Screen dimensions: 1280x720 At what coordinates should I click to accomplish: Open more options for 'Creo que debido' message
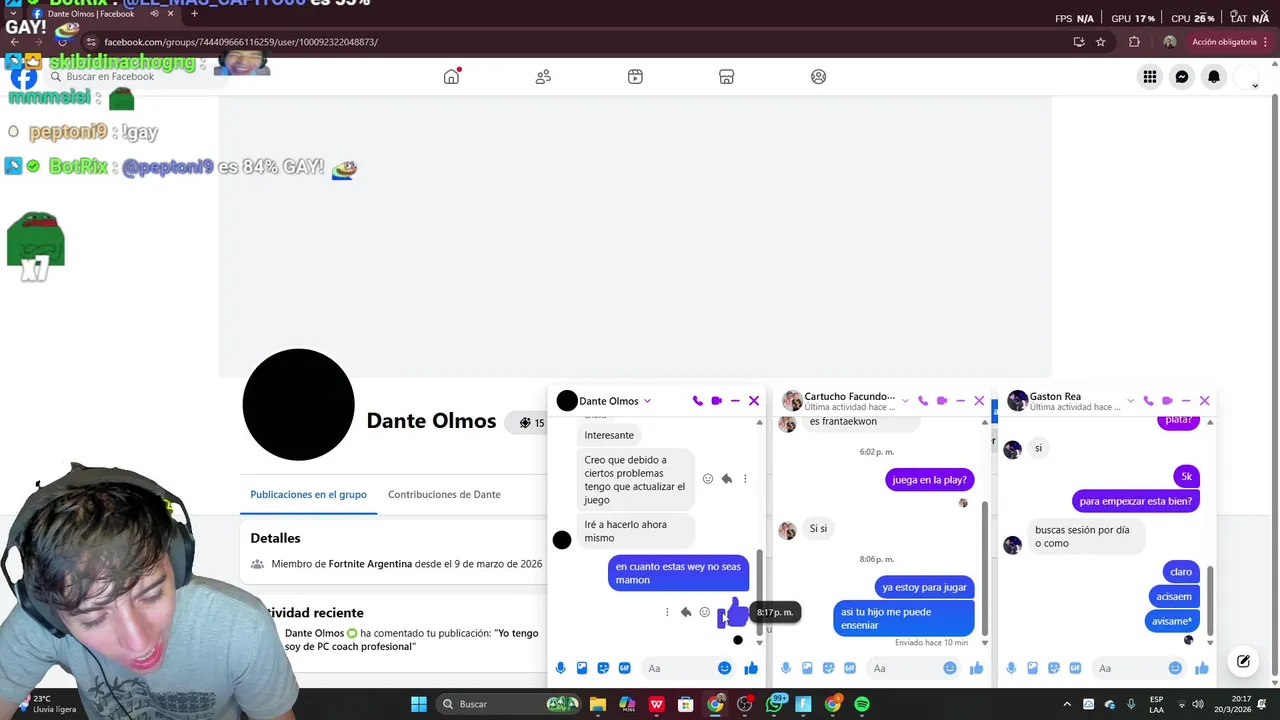[745, 479]
